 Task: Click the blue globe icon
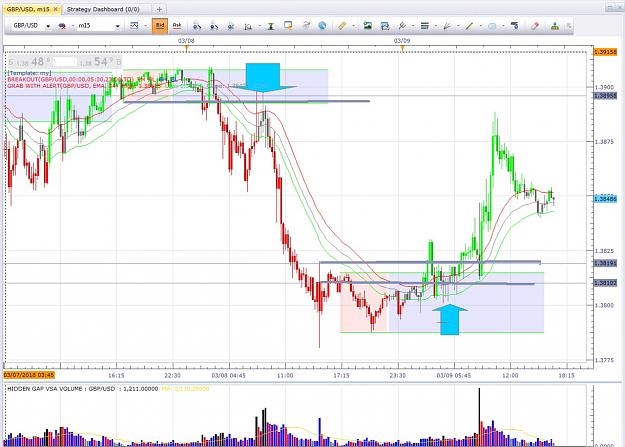pyautogui.click(x=322, y=26)
